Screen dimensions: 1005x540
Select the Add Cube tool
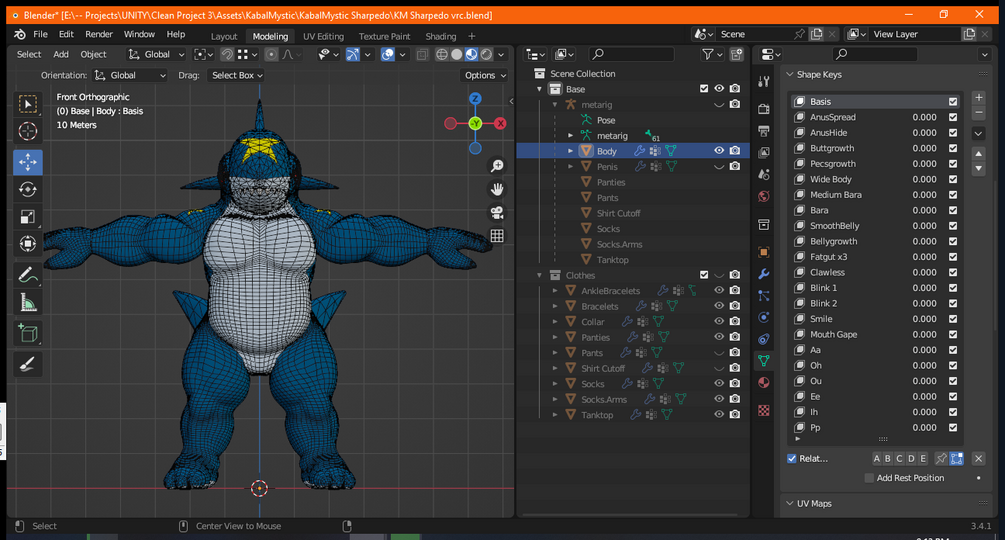click(28, 333)
